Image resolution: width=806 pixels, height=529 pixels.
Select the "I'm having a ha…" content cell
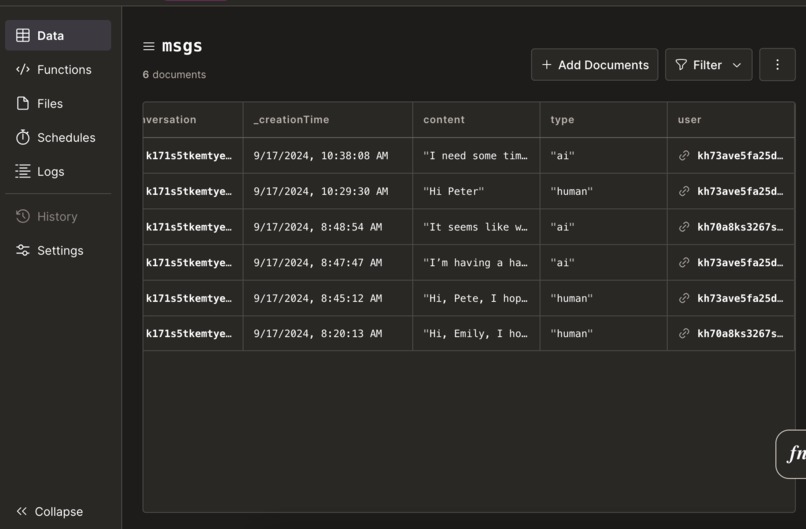pos(477,262)
